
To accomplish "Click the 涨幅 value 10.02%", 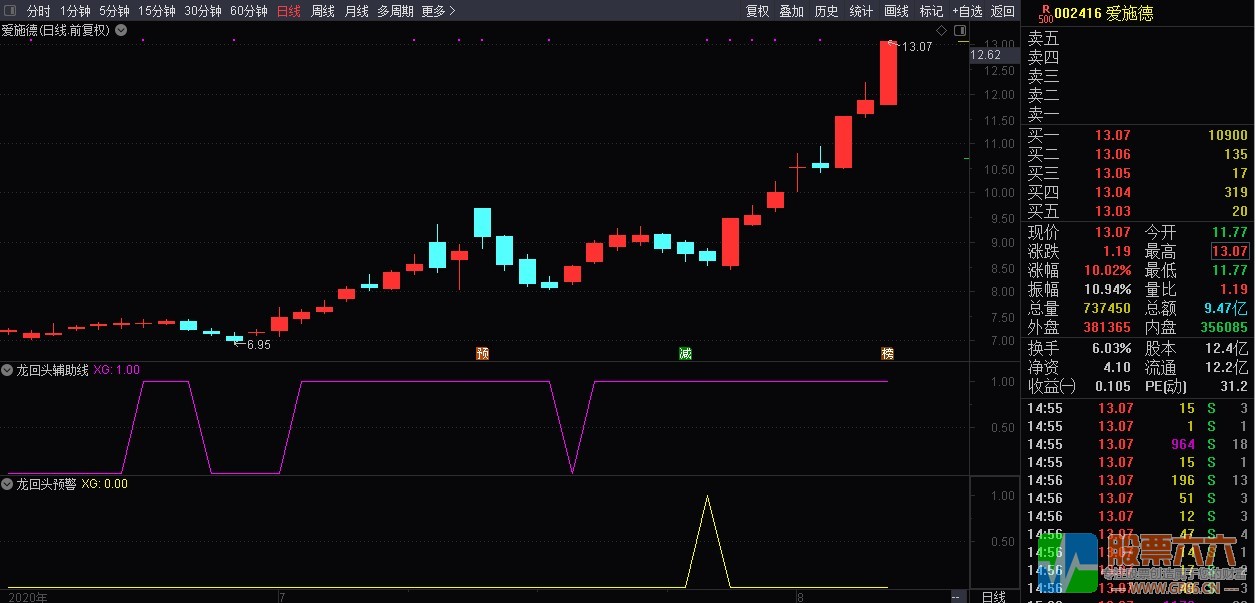I will pos(1108,270).
